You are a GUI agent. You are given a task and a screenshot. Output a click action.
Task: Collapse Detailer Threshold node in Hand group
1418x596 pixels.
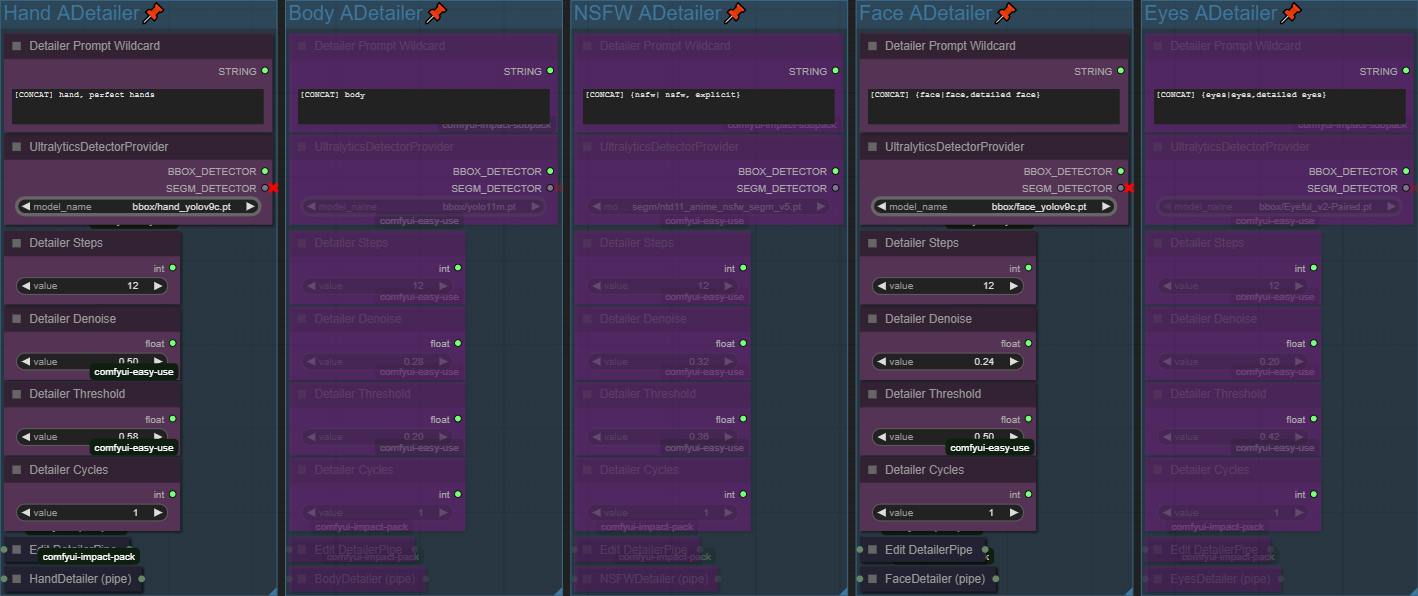[x=17, y=394]
